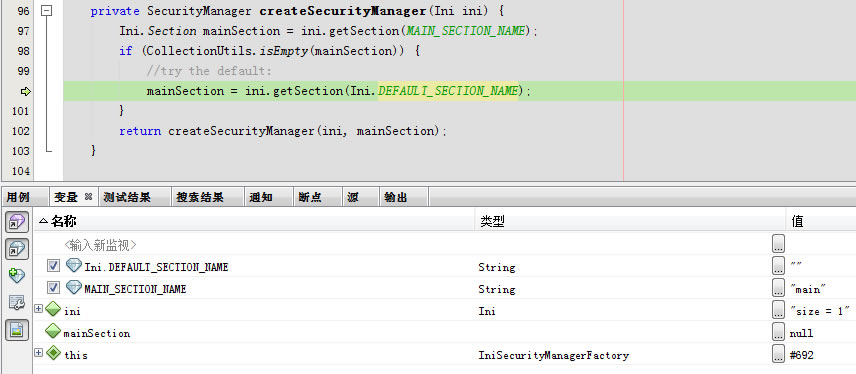Image resolution: width=856 pixels, height=374 pixels.
Task: Switch to the 用例 tab
Action: (x=18, y=197)
